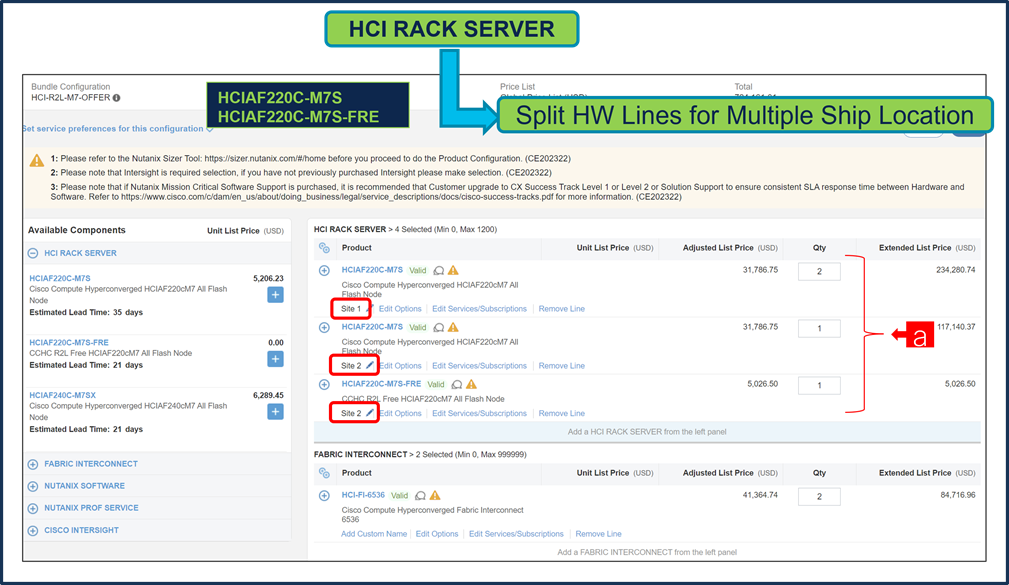Click quantity field of HCIAF220C-M7S-FRE
Viewport: 1009px width, 585px height.
(819, 385)
